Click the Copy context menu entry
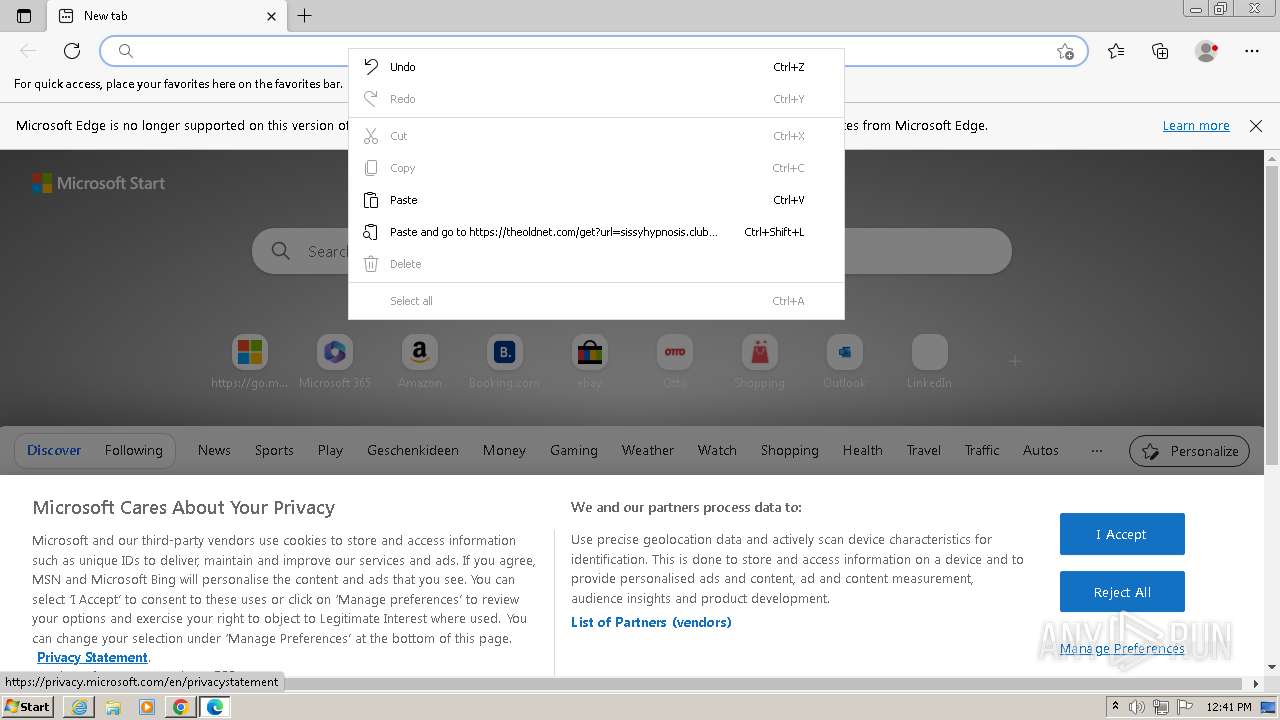The width and height of the screenshot is (1280, 720). (596, 168)
